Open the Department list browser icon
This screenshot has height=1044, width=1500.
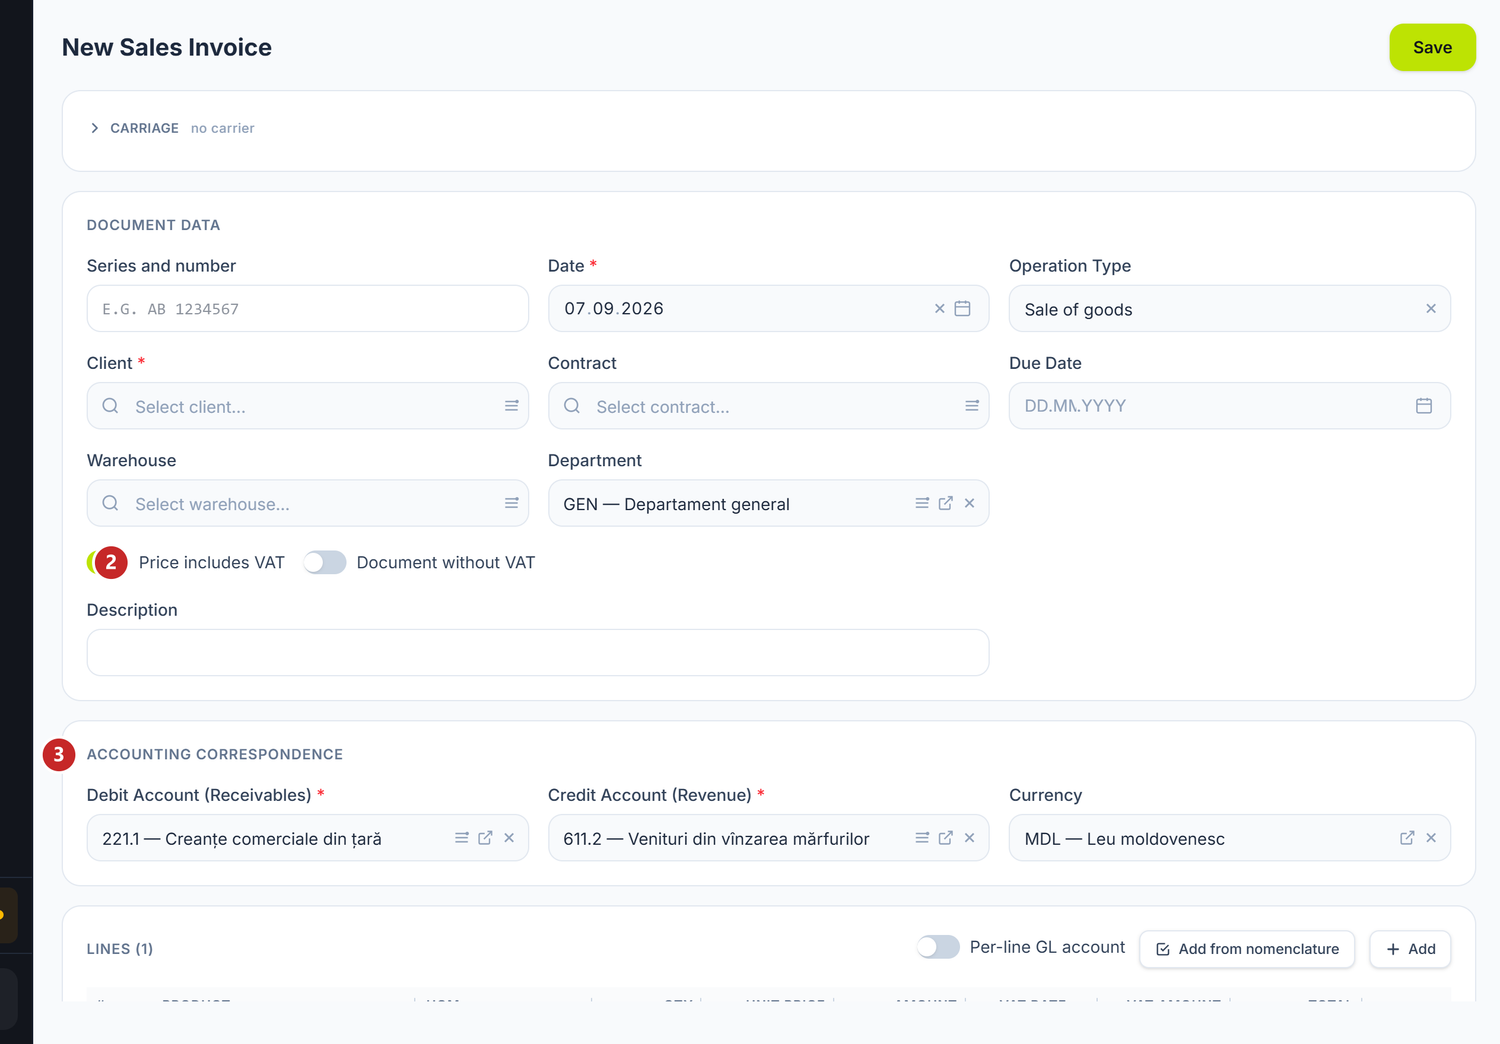922,503
